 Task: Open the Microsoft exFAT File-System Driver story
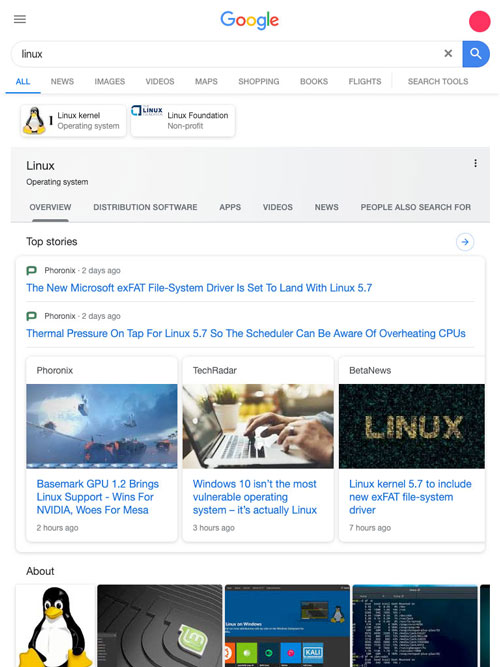coord(199,288)
